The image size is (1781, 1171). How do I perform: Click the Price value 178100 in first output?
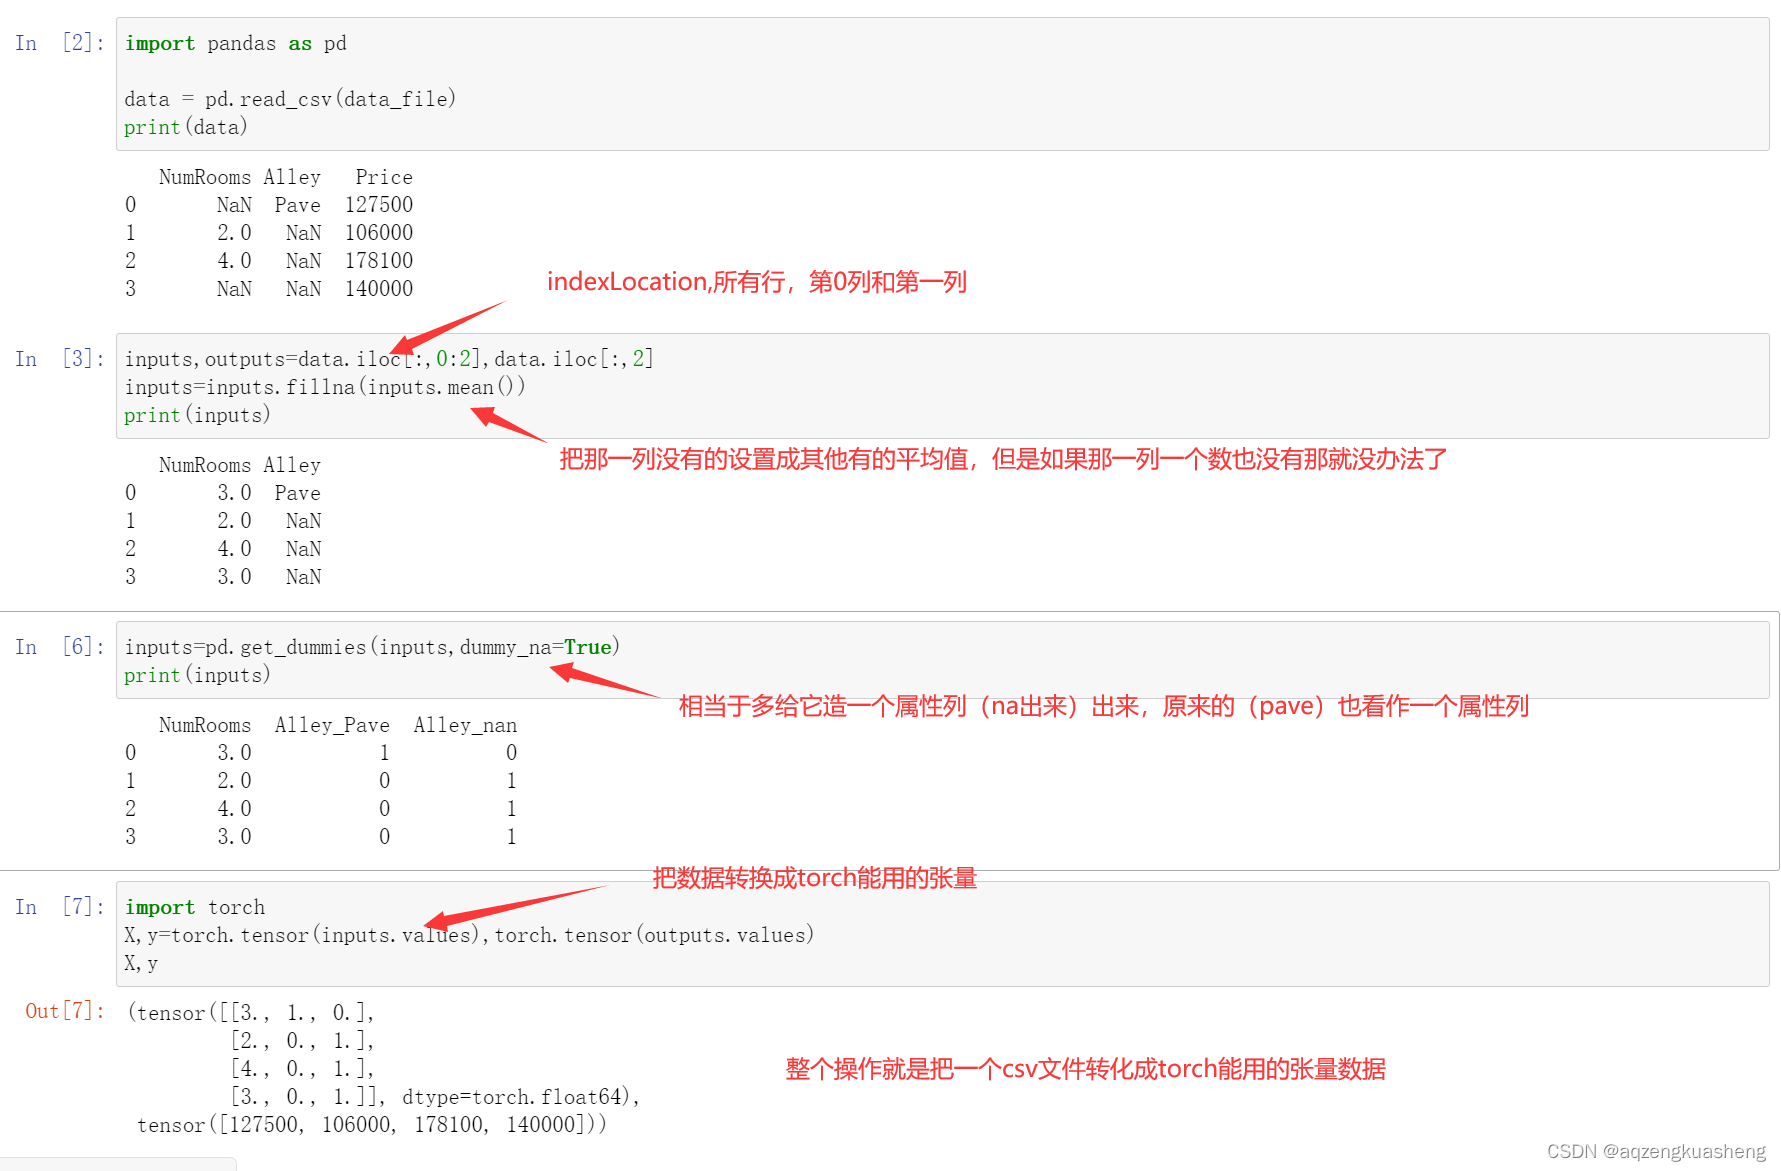click(x=379, y=261)
